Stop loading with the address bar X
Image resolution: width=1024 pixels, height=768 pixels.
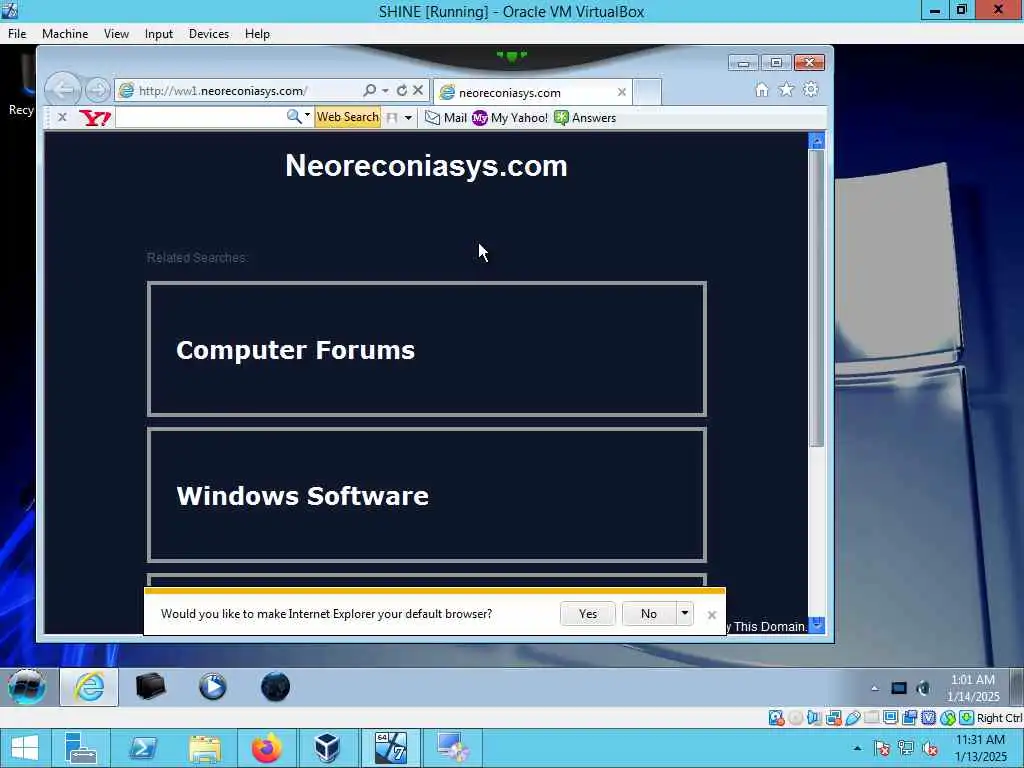tap(418, 90)
